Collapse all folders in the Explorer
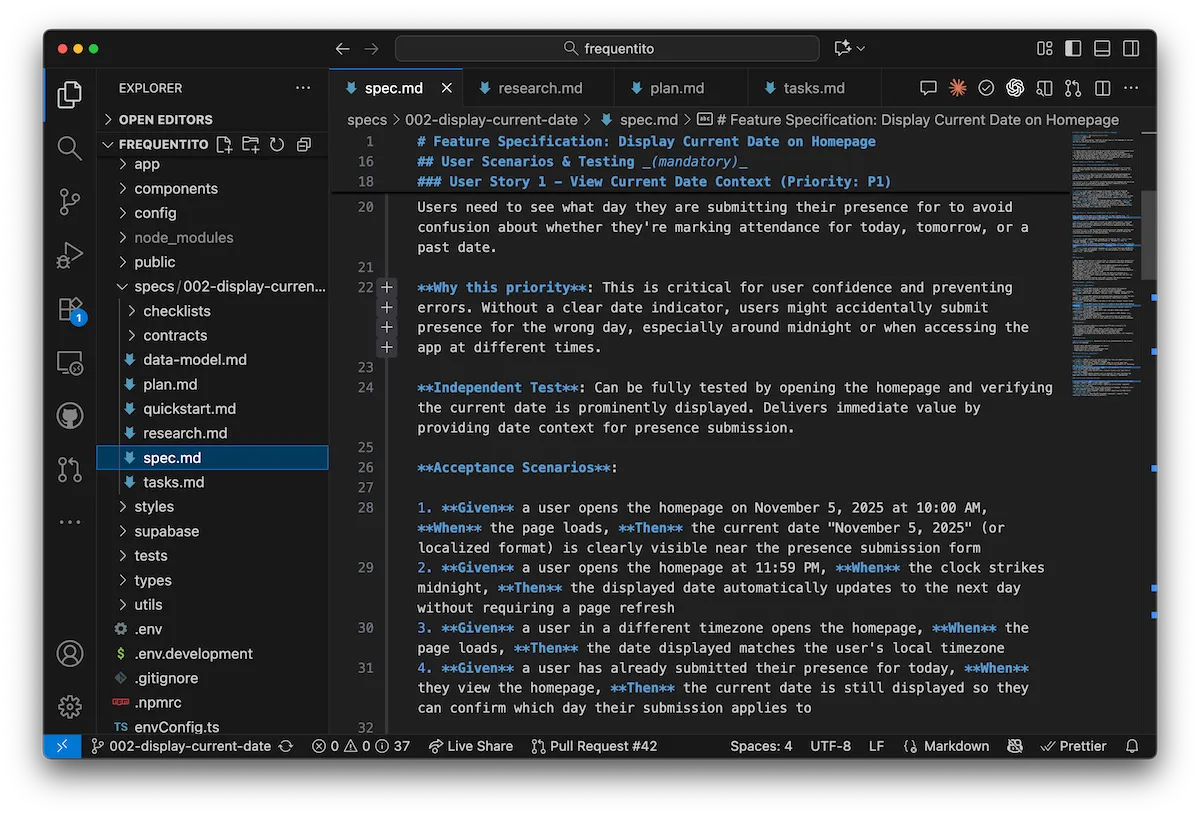The width and height of the screenshot is (1200, 816). pos(303,144)
